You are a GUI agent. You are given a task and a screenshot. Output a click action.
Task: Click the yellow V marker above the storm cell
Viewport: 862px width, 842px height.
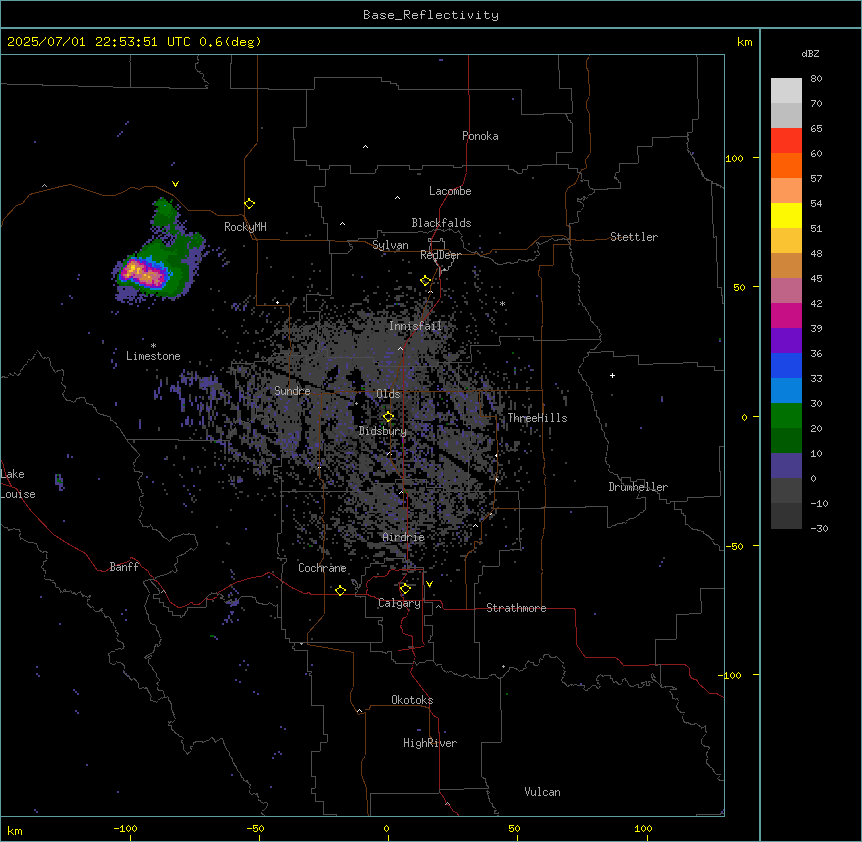click(175, 184)
